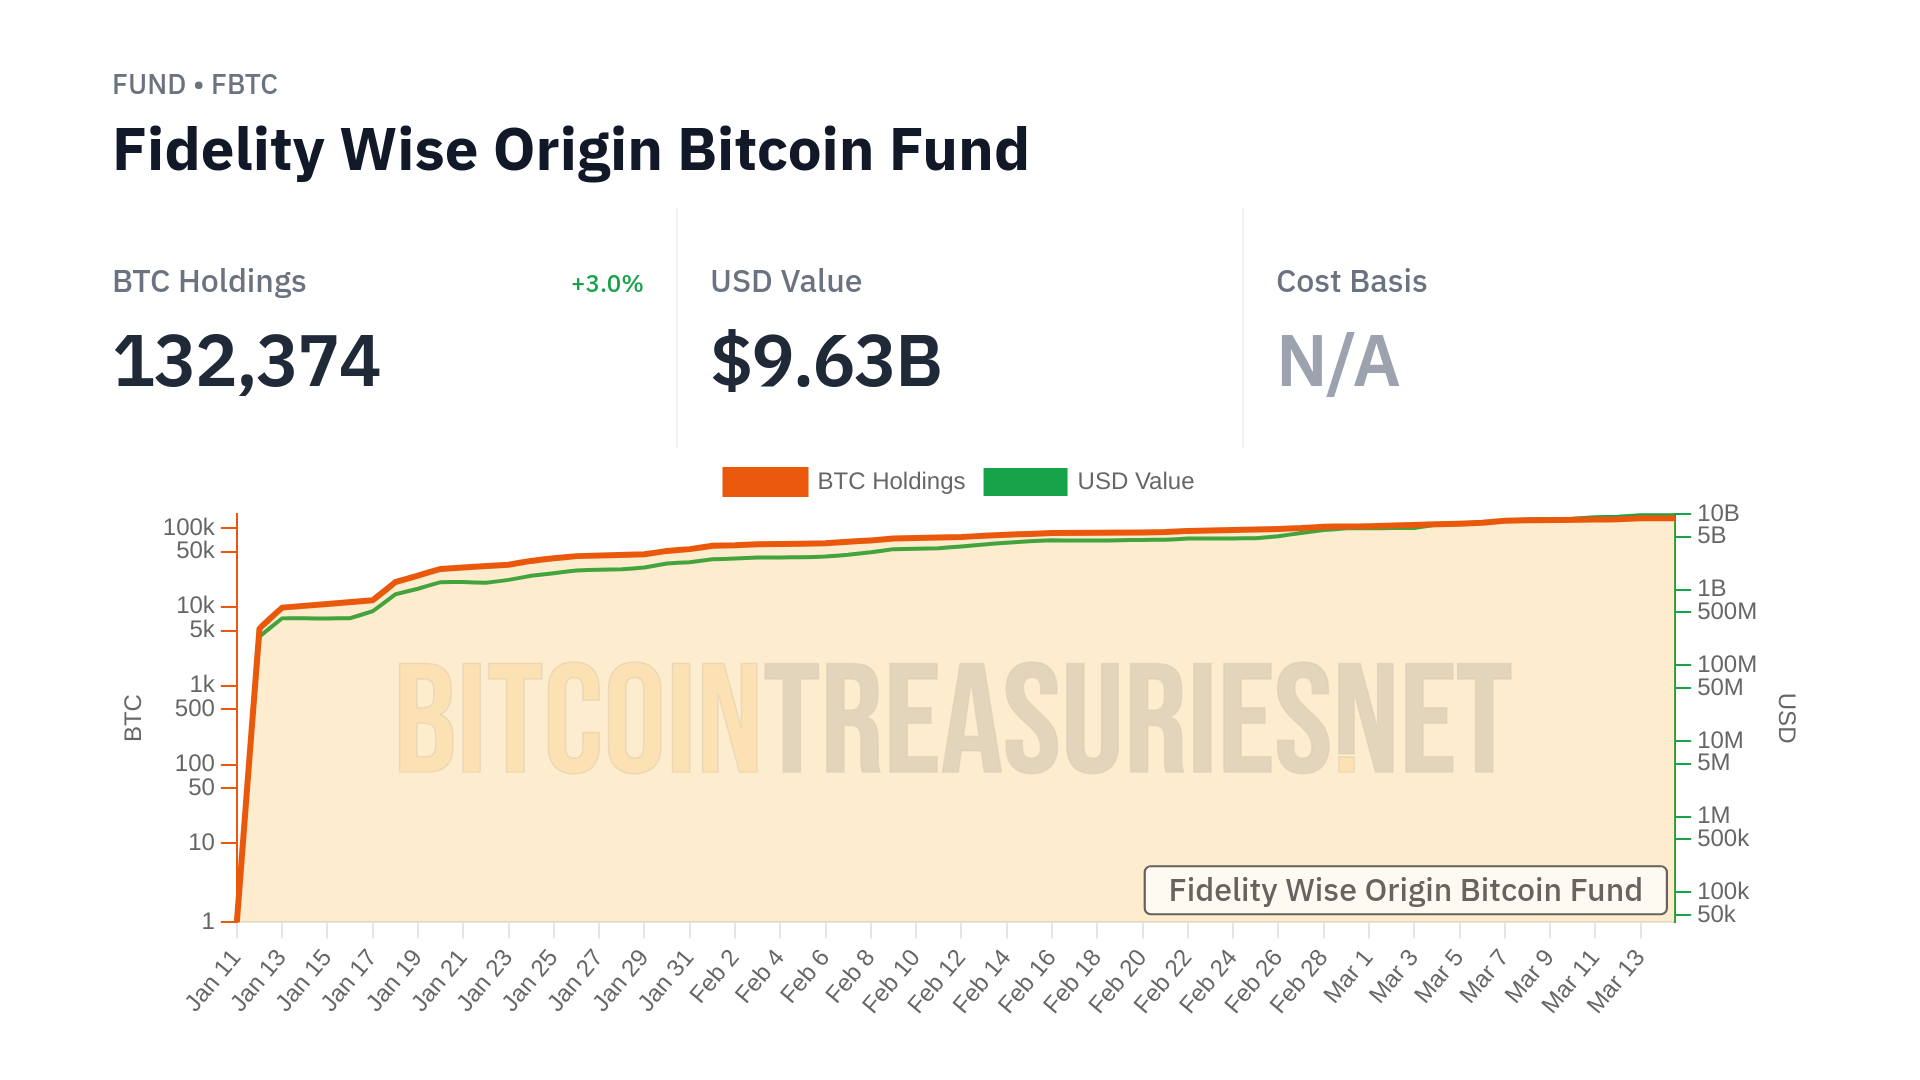
Task: Click the Mar 13 x-axis date label
Action: (1616, 981)
